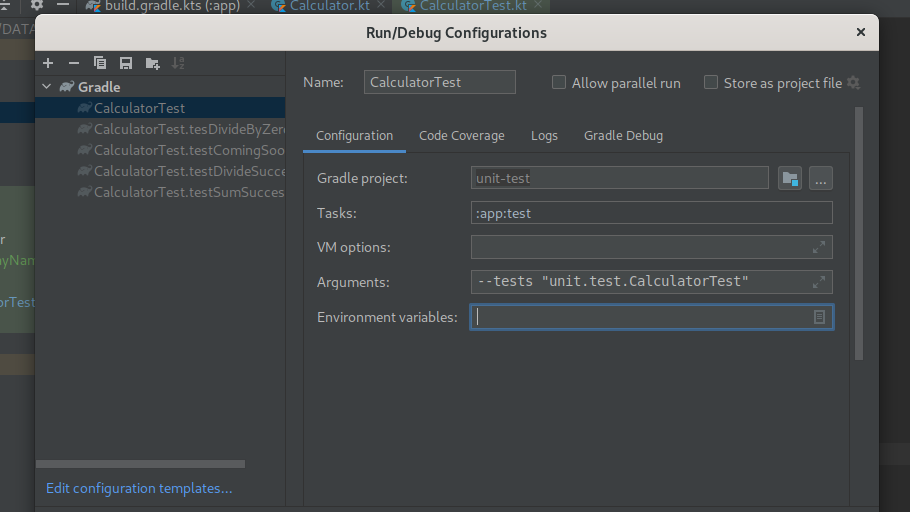Select registered Gradle project via folder icon
Viewport: 910px width, 512px height.
[790, 178]
